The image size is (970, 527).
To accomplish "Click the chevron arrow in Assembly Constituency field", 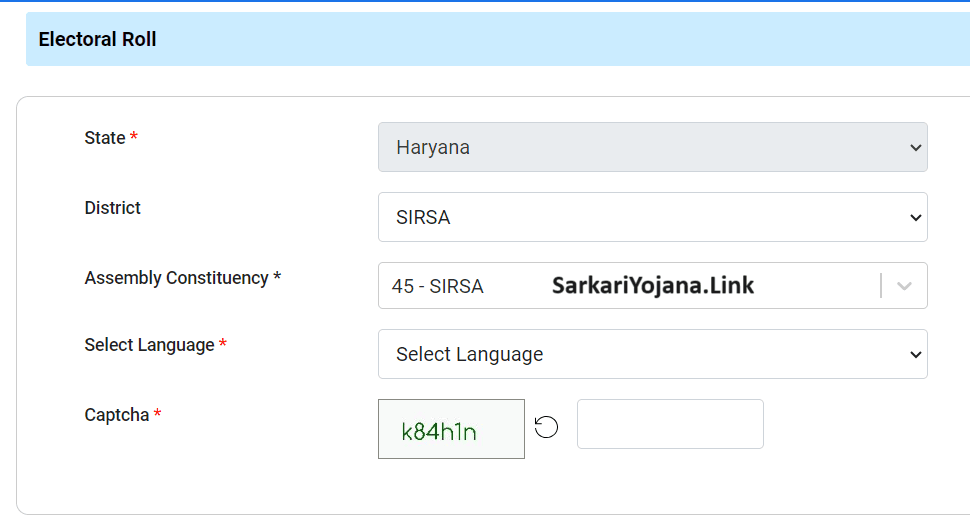I will tap(904, 286).
